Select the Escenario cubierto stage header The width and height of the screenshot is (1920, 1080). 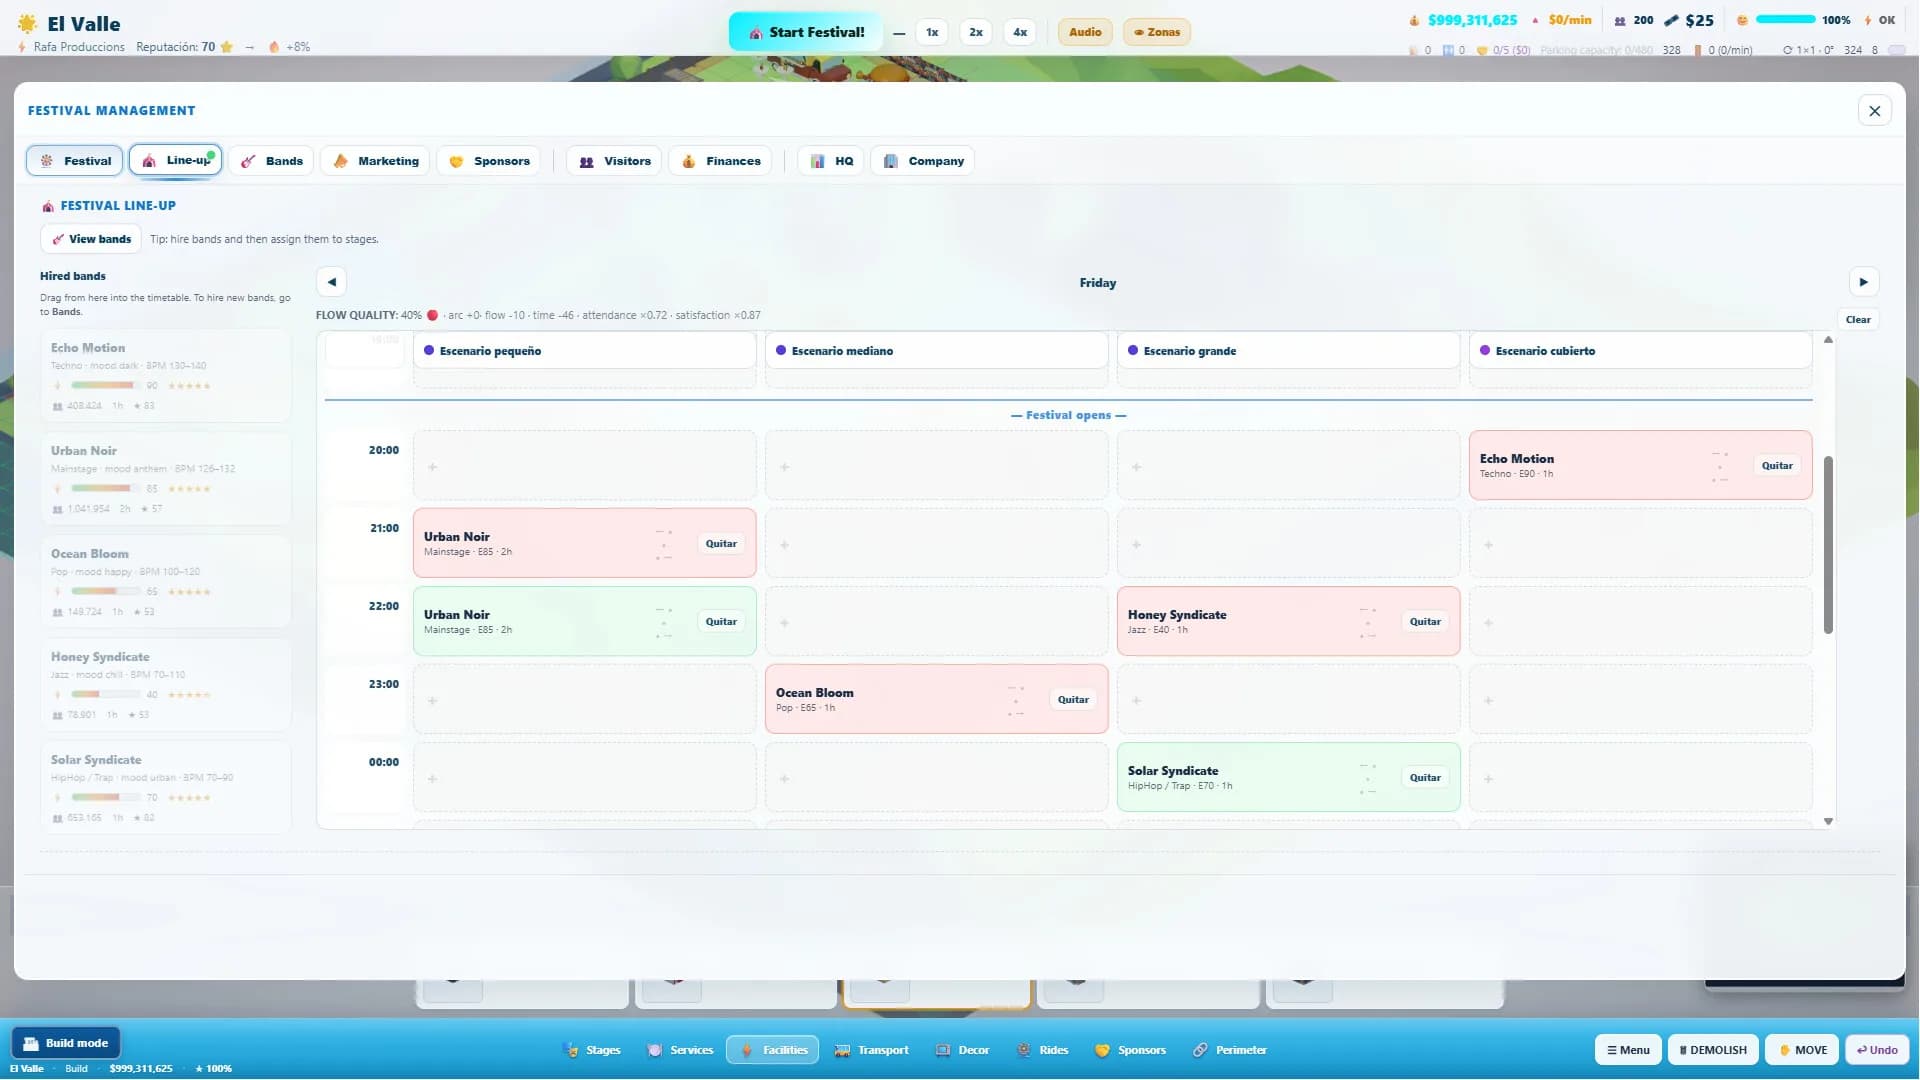pos(1640,351)
